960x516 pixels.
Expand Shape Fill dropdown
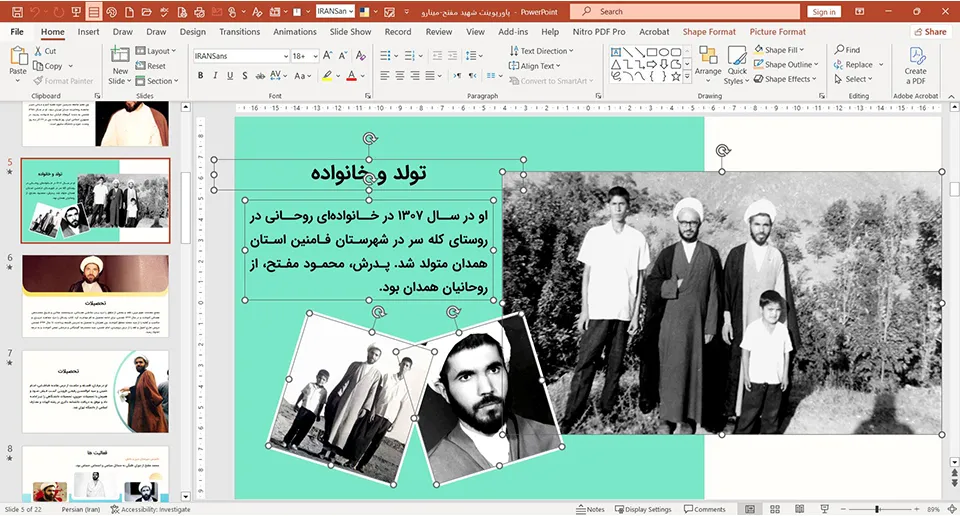[x=779, y=50]
